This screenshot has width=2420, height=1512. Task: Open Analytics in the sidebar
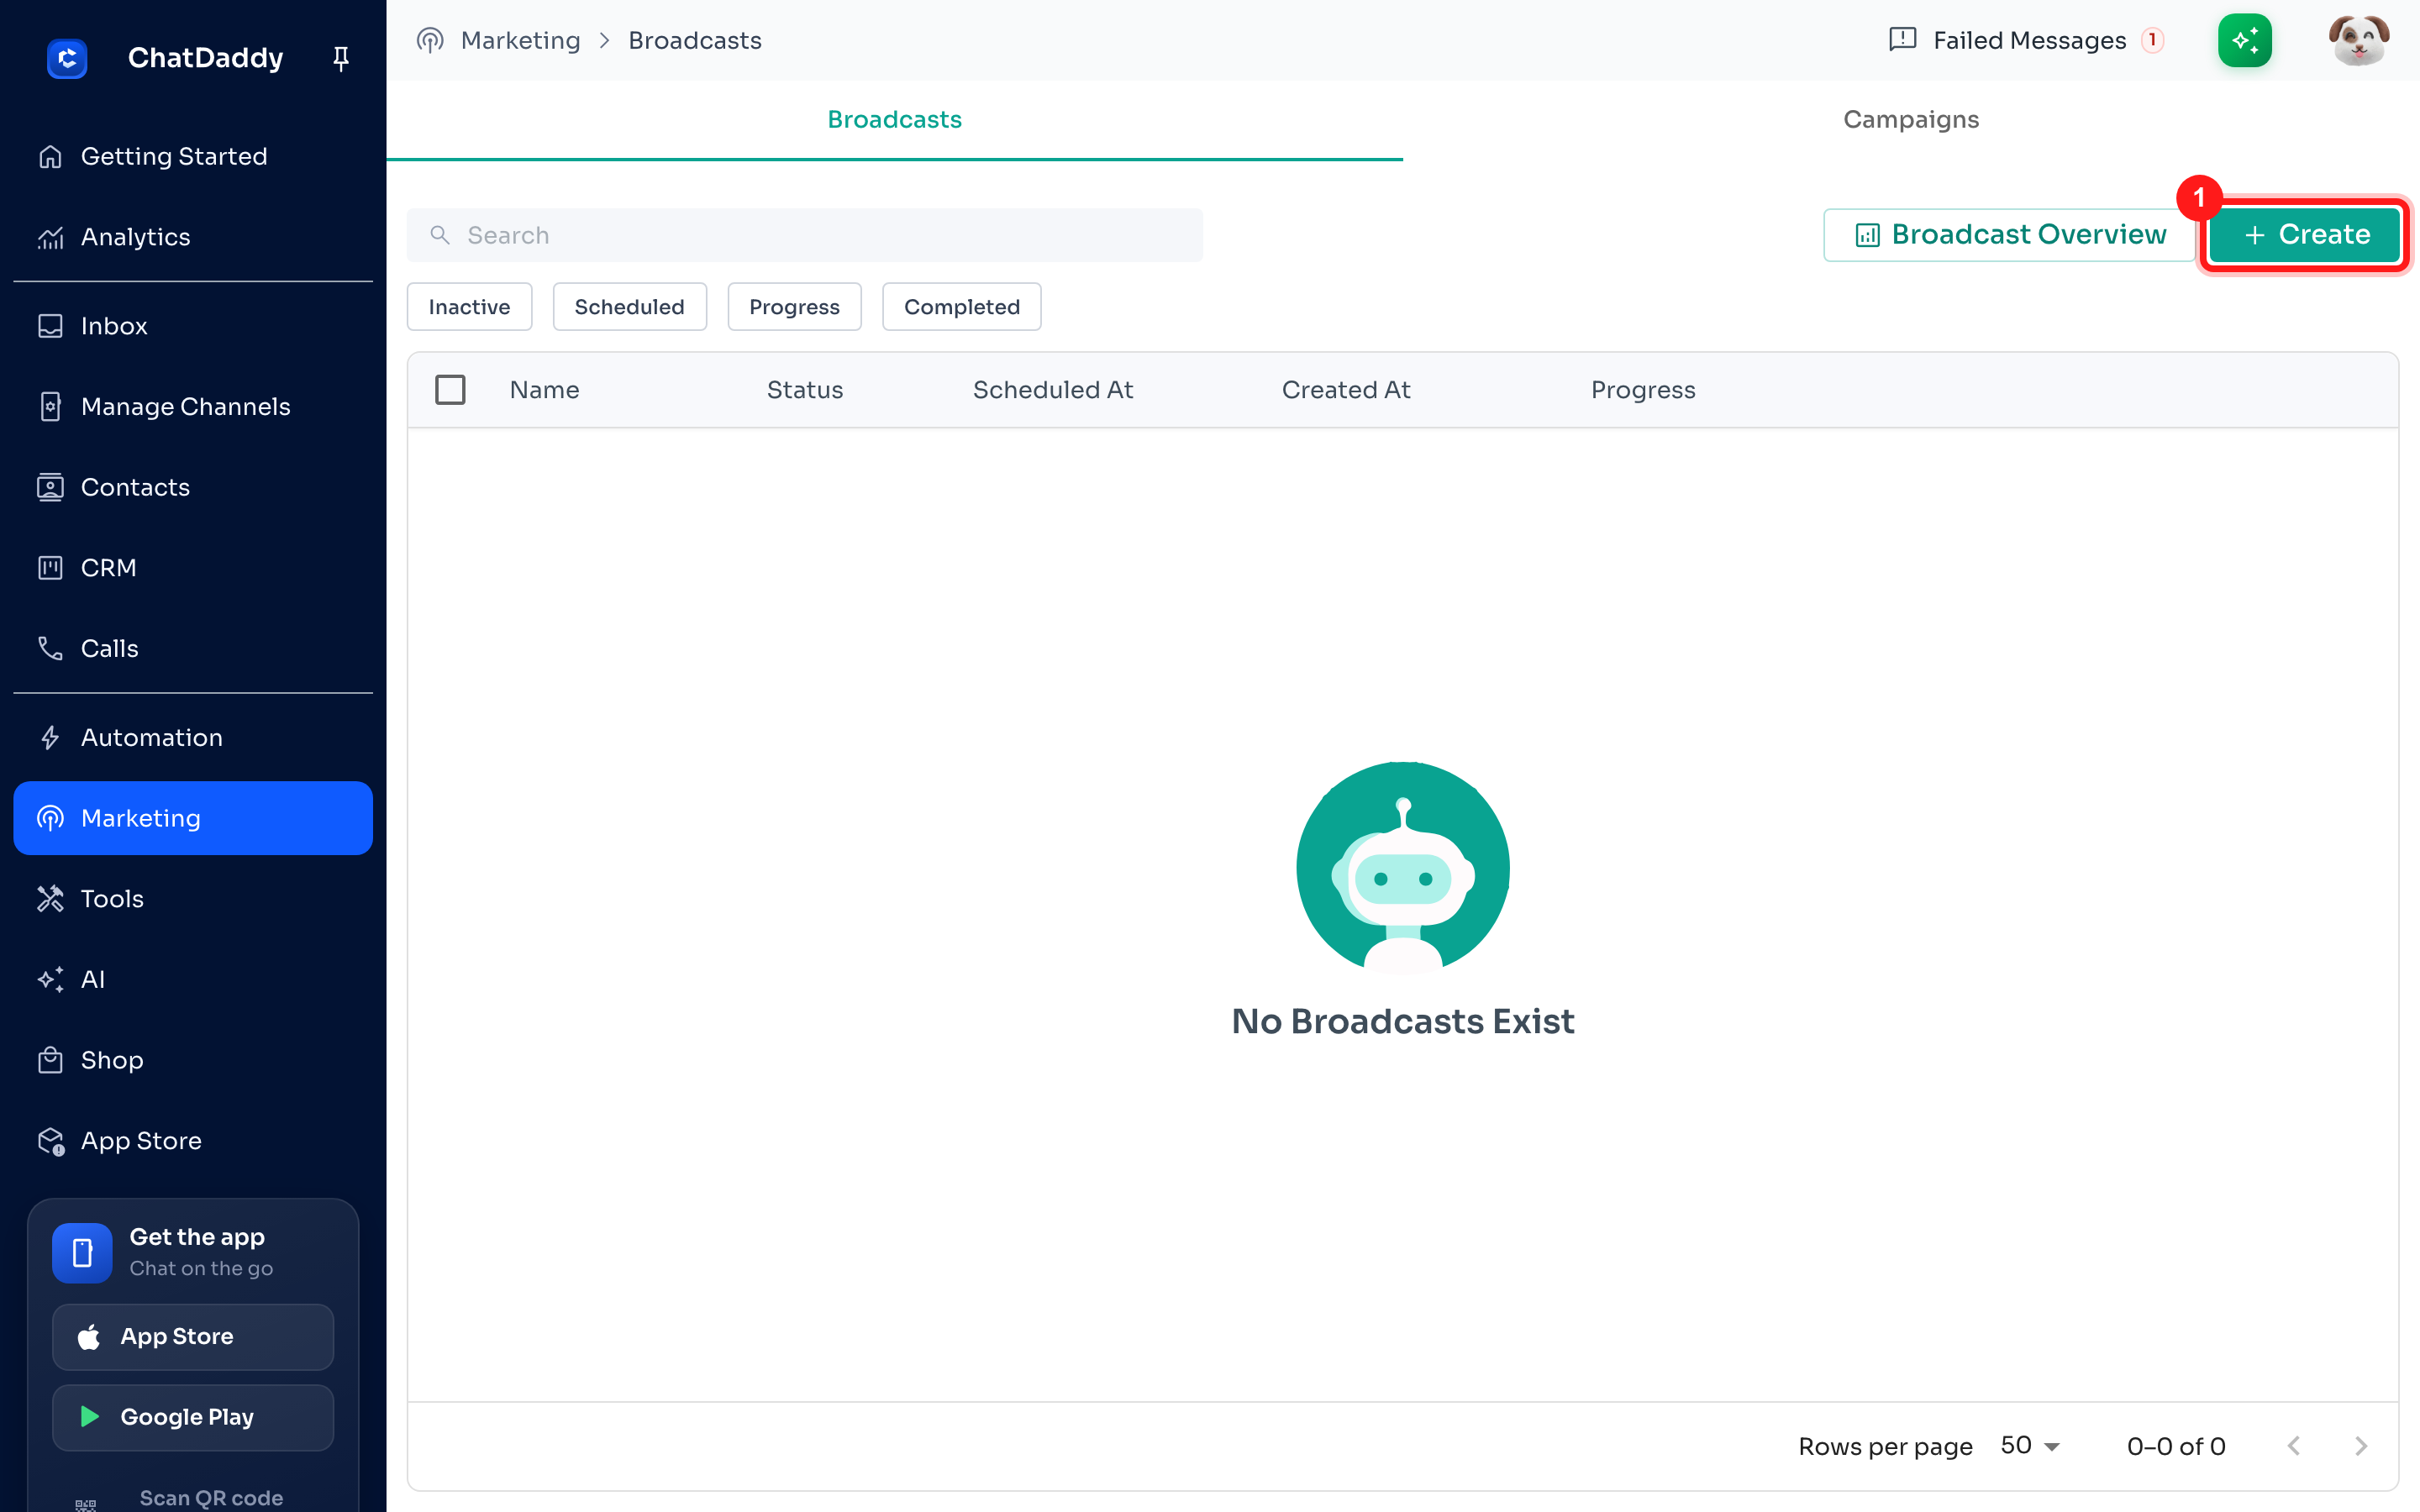[193, 237]
